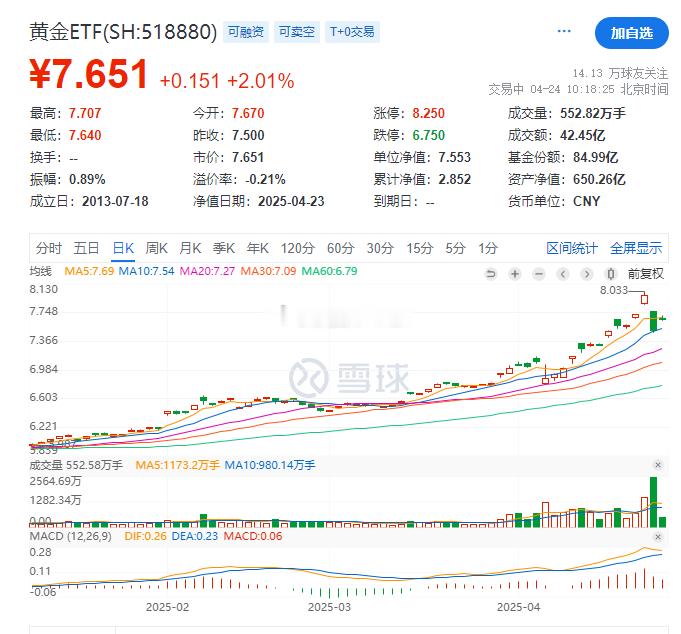The image size is (681, 634).
Task: Click the 涨停 8.250 value
Action: [x=428, y=113]
